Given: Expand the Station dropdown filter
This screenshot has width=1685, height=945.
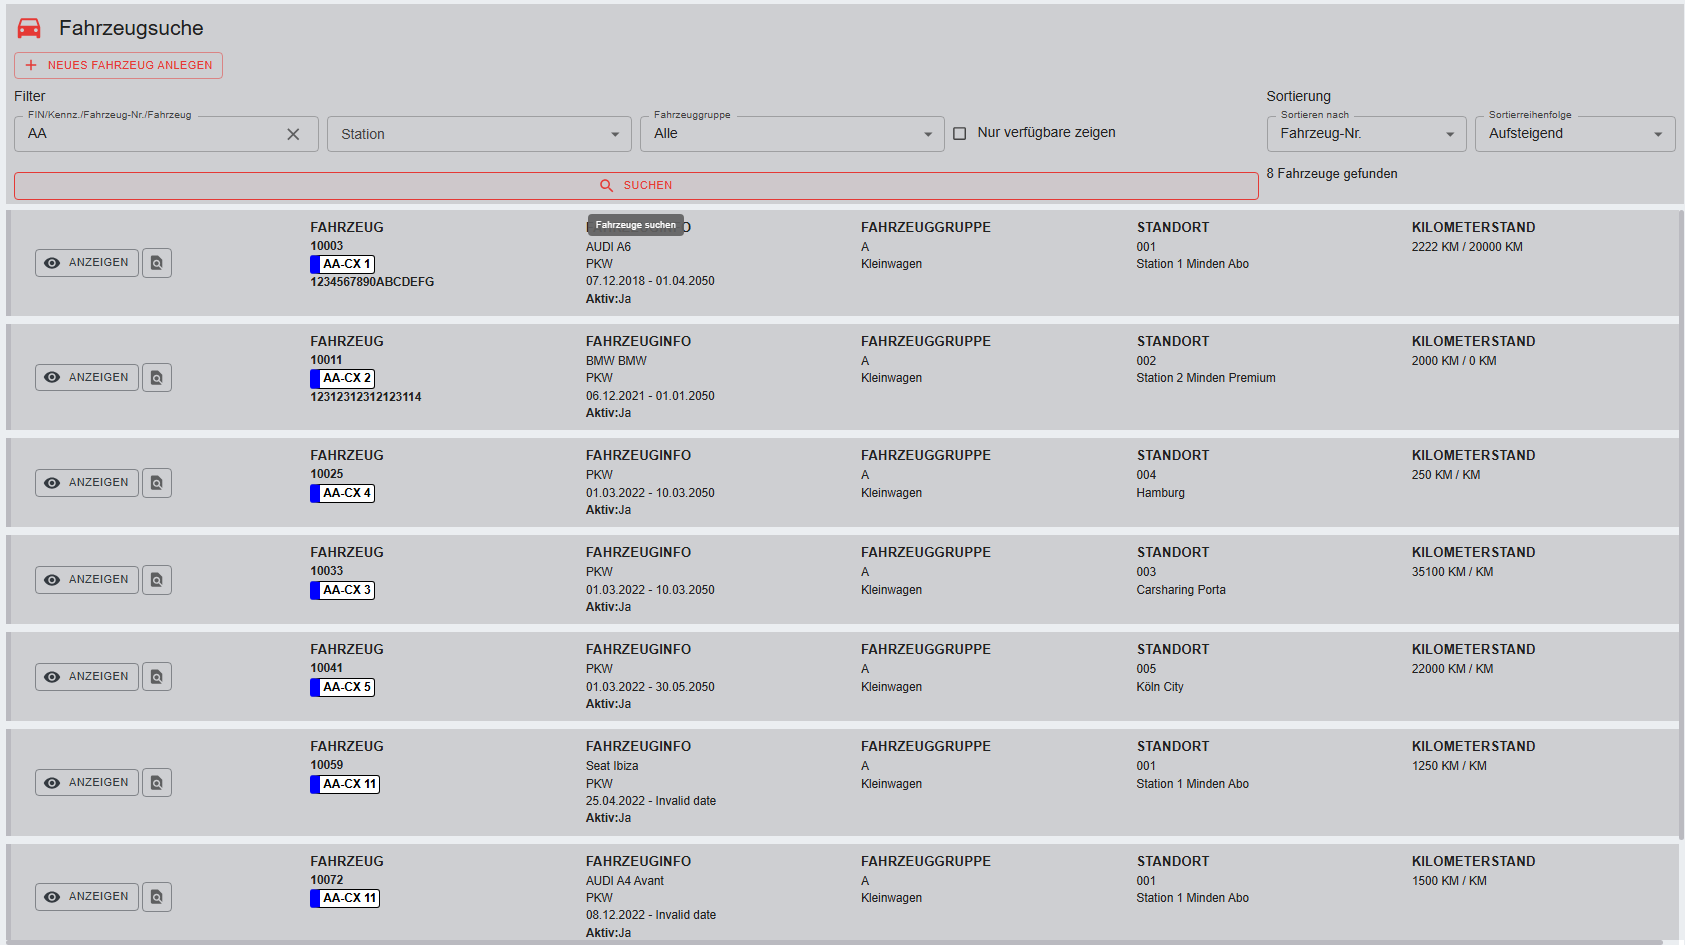Looking at the screenshot, I should pos(479,134).
